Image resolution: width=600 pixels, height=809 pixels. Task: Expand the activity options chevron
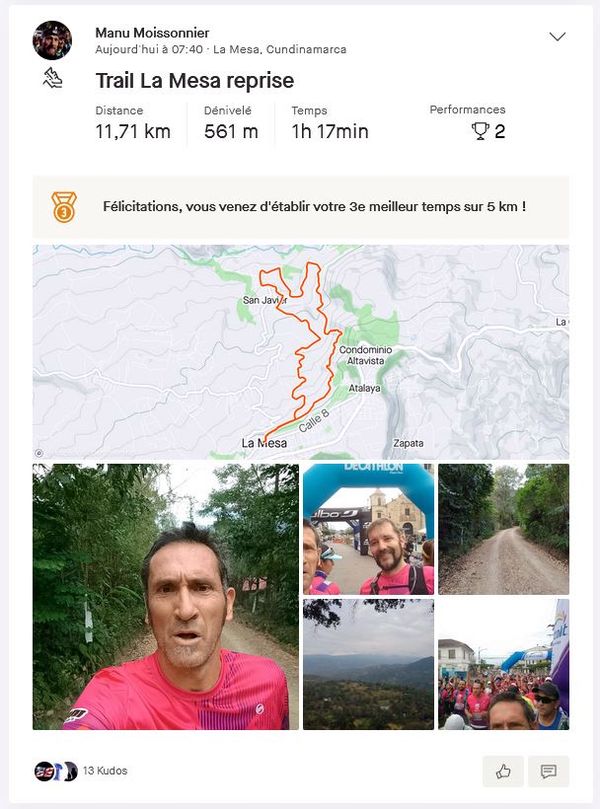tap(557, 36)
